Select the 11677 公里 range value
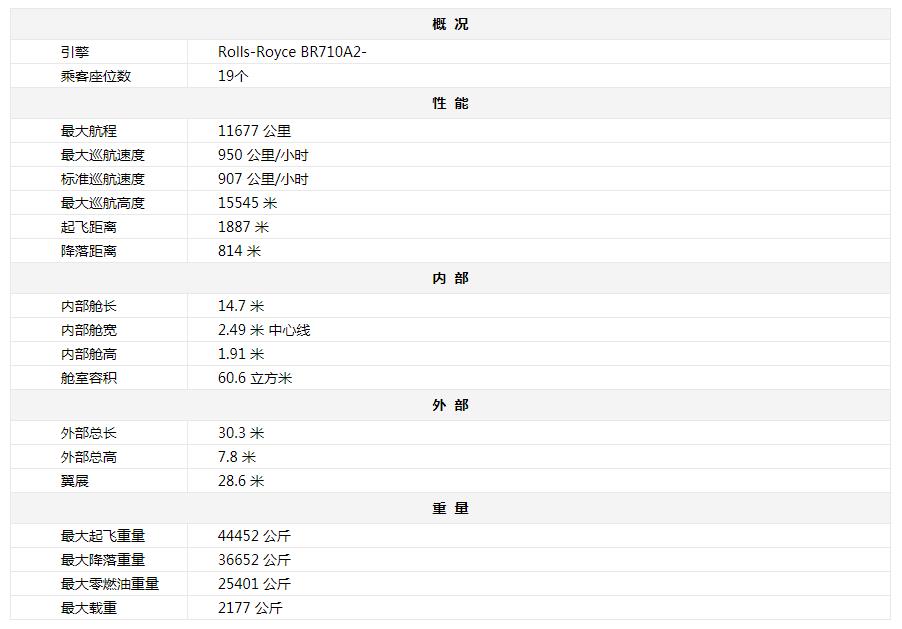 254,131
